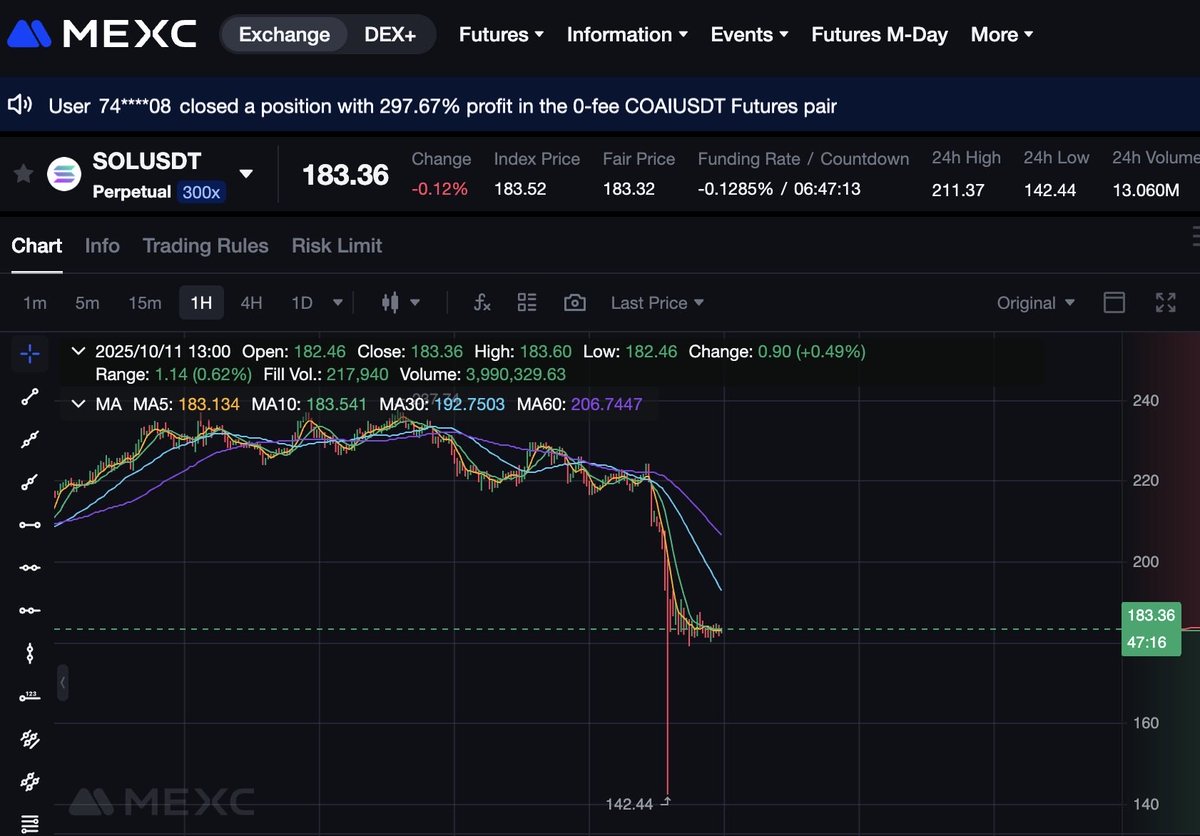Viewport: 1200px width, 836px height.
Task: Open the Events menu dropdown
Action: tap(749, 34)
